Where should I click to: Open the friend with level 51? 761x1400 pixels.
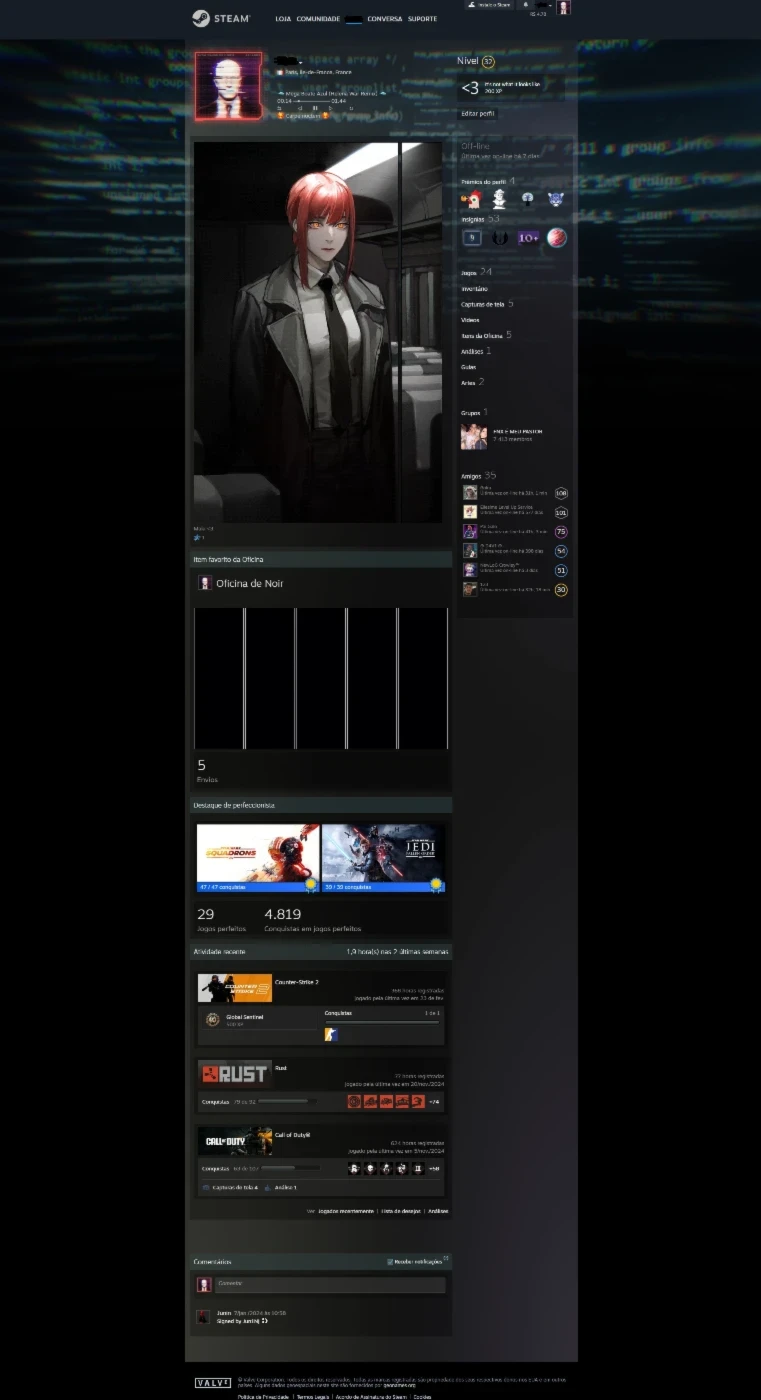(516, 569)
